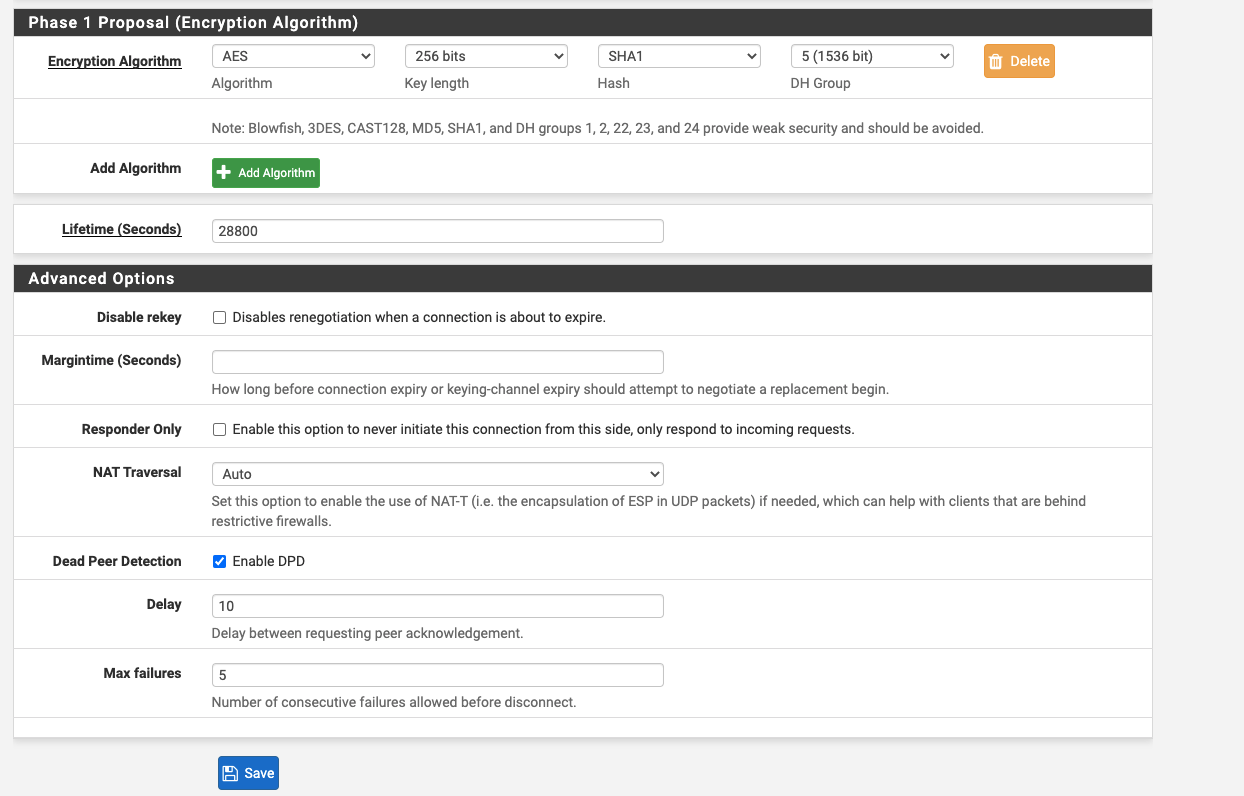Screen dimensions: 1244x796
Task: Open the 256 bits Key length dropdown
Action: click(486, 56)
